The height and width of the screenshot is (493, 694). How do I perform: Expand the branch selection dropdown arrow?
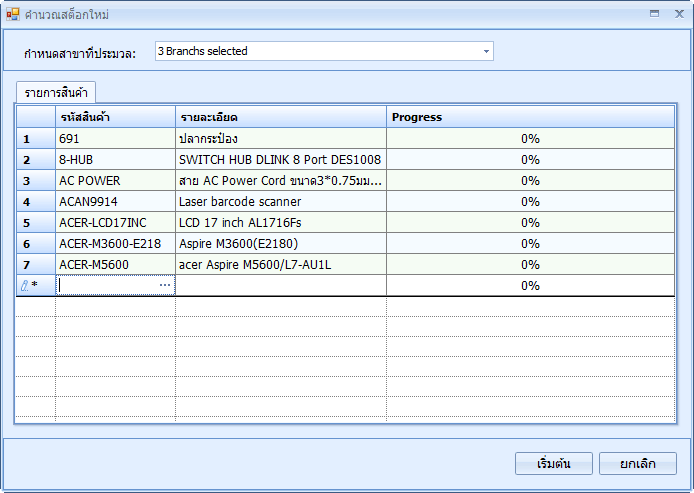pos(486,51)
